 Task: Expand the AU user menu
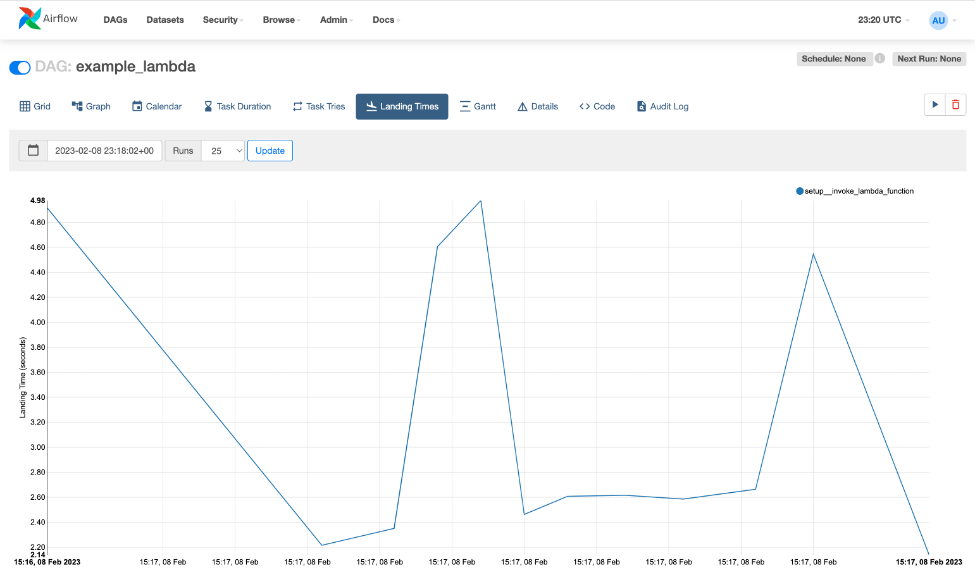pyautogui.click(x=939, y=20)
